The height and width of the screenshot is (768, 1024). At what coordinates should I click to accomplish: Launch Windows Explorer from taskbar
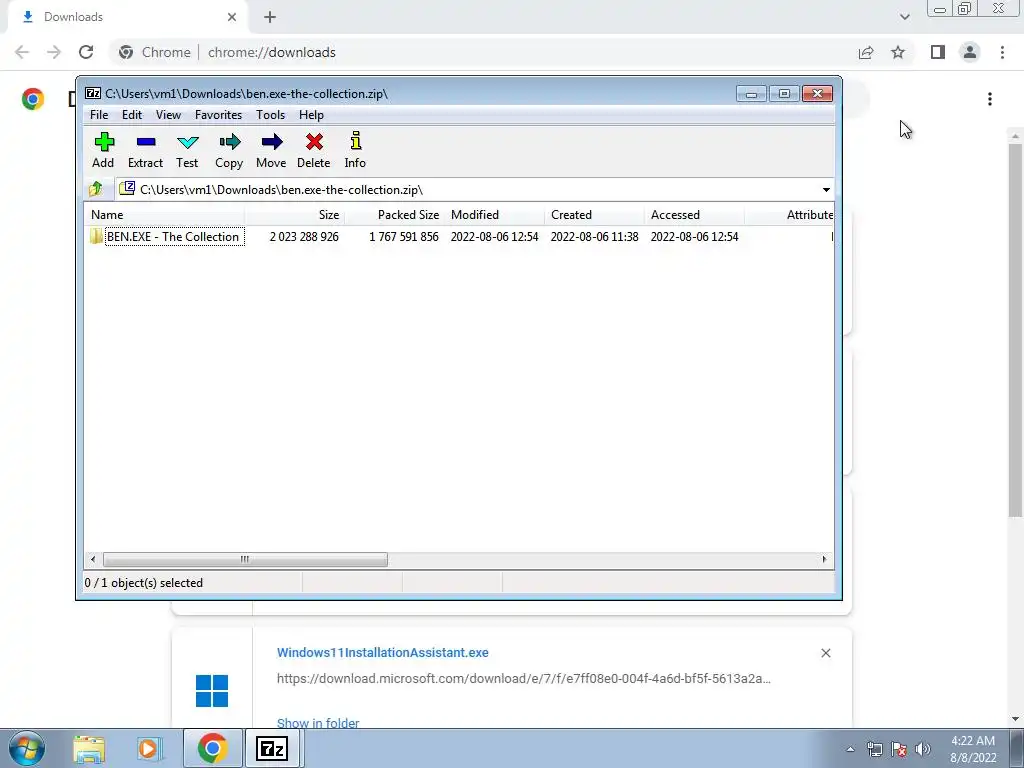click(x=89, y=748)
